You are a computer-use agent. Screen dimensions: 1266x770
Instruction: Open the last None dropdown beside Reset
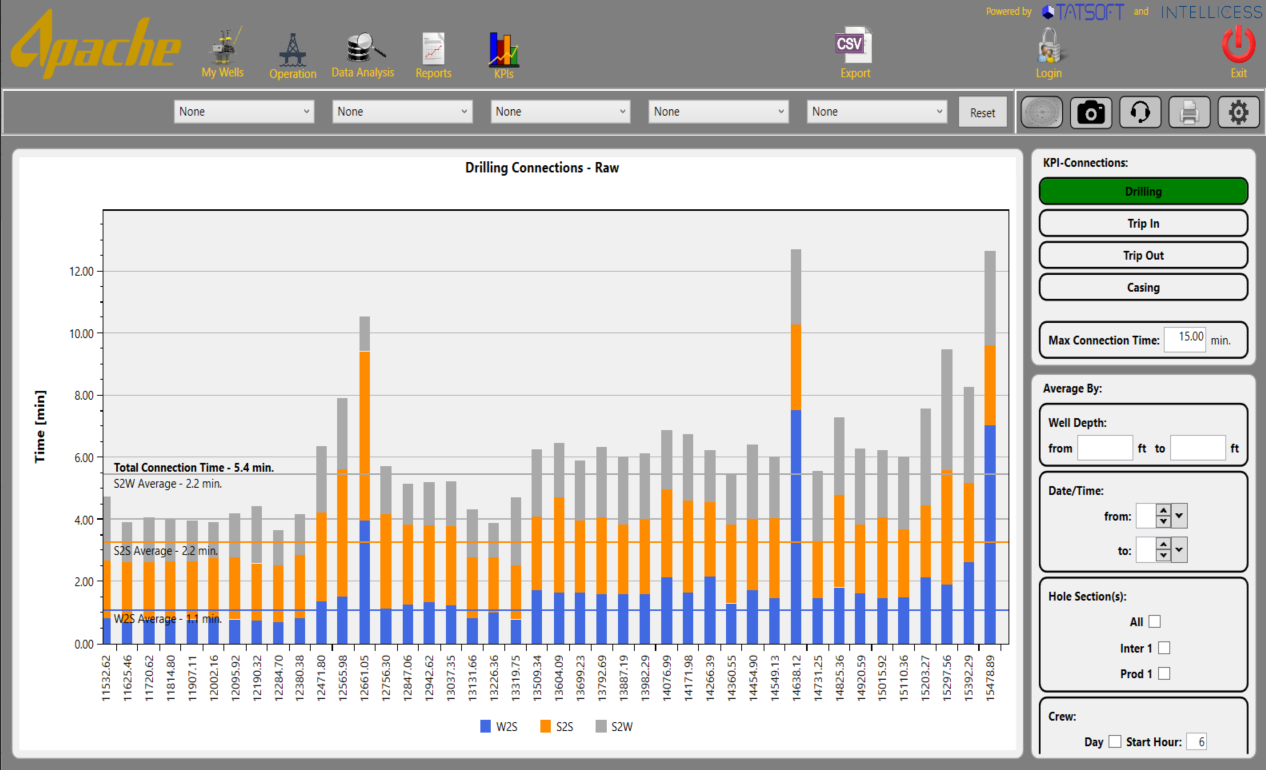pyautogui.click(x=877, y=112)
